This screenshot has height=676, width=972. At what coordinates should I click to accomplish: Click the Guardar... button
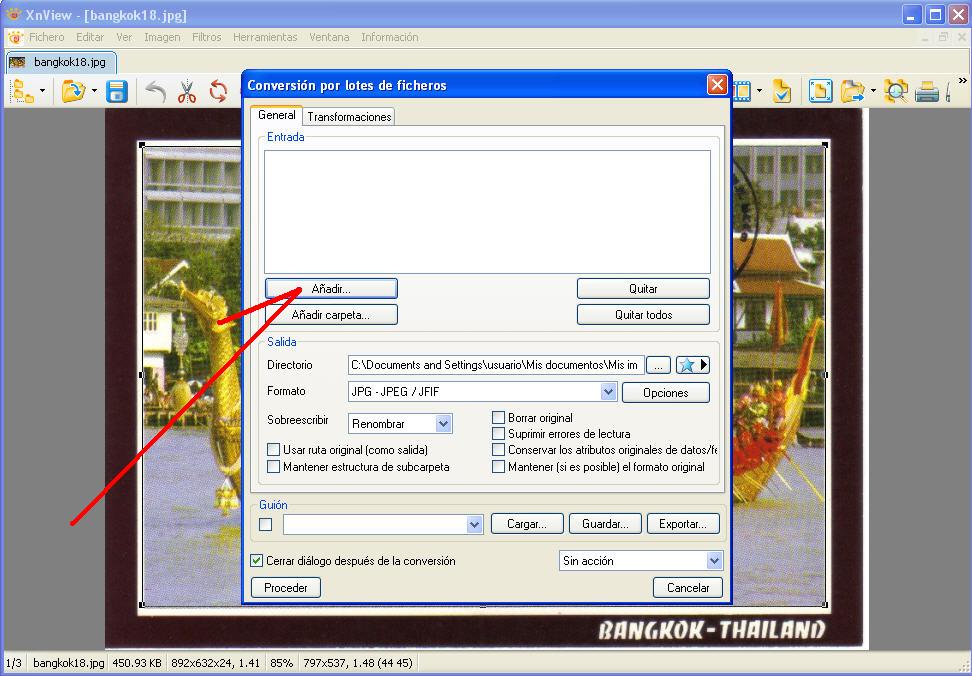[605, 524]
